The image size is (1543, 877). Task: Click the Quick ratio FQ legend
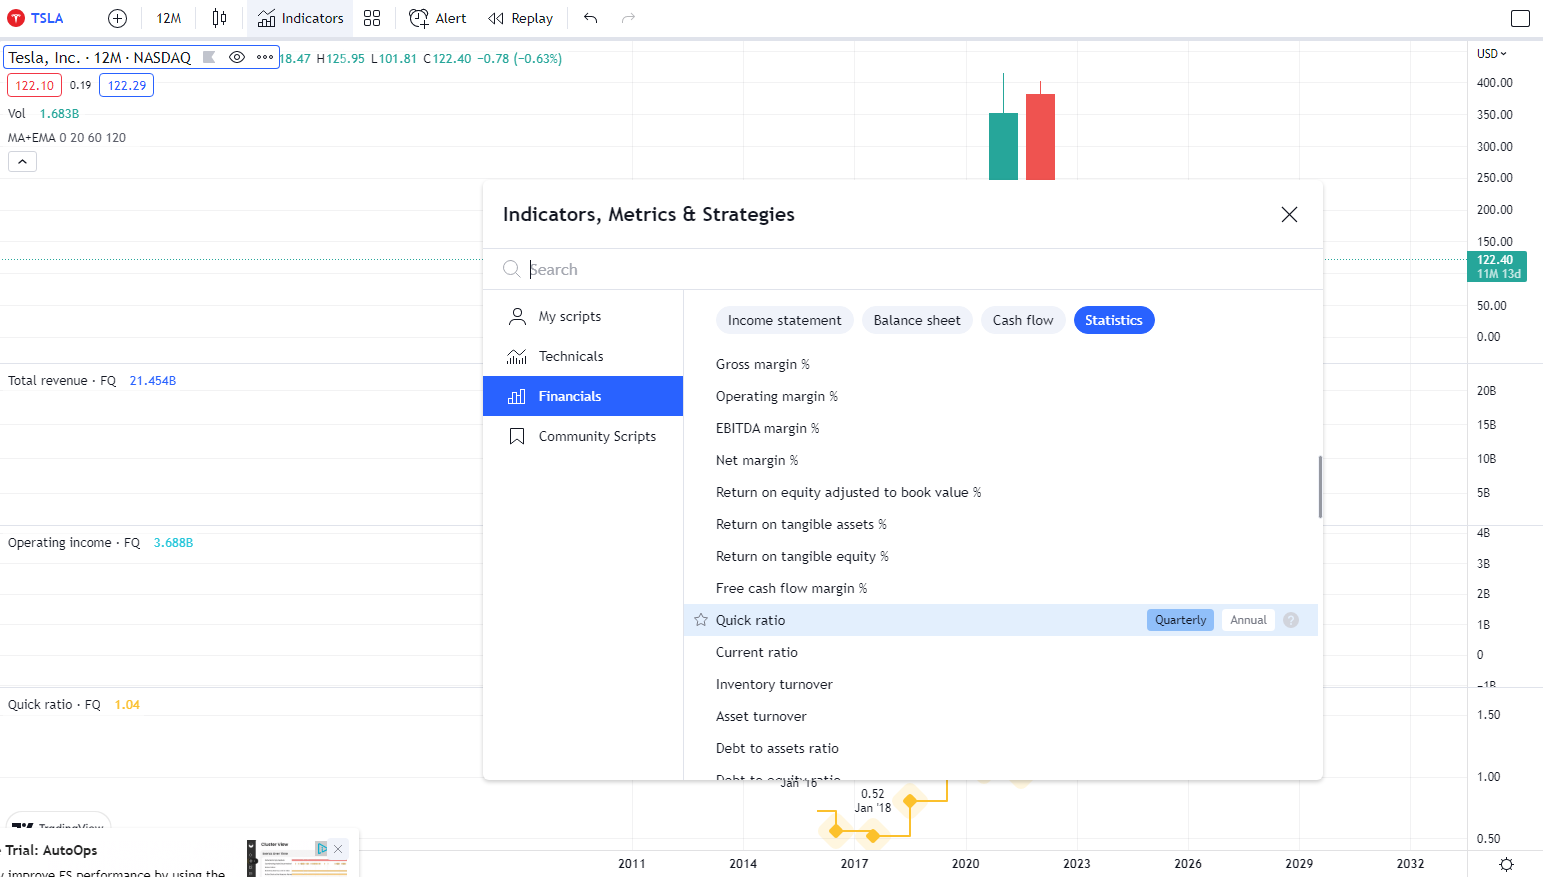[74, 705]
